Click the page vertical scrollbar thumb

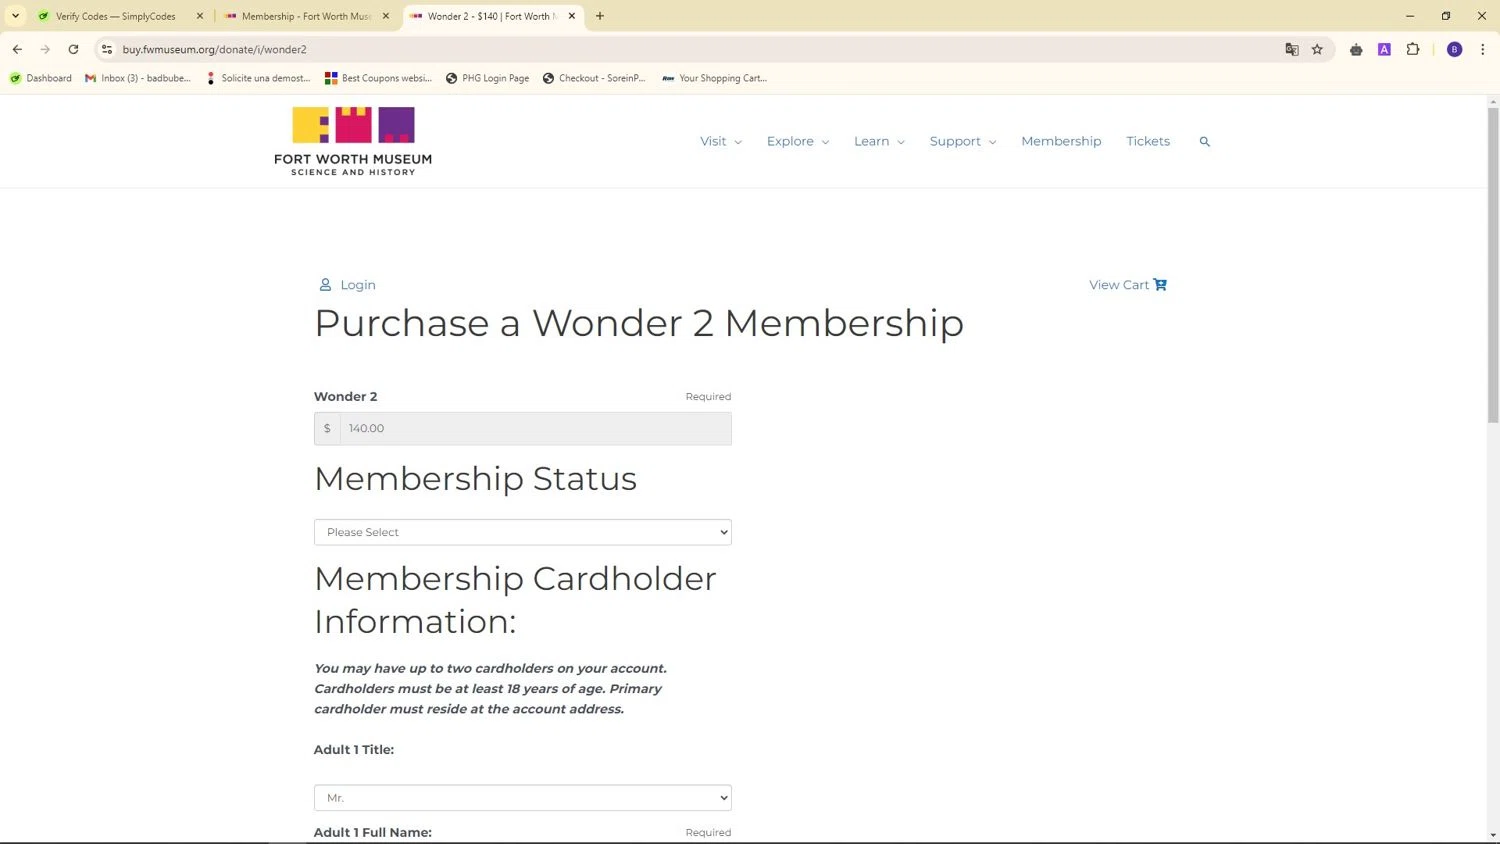tap(1493, 265)
